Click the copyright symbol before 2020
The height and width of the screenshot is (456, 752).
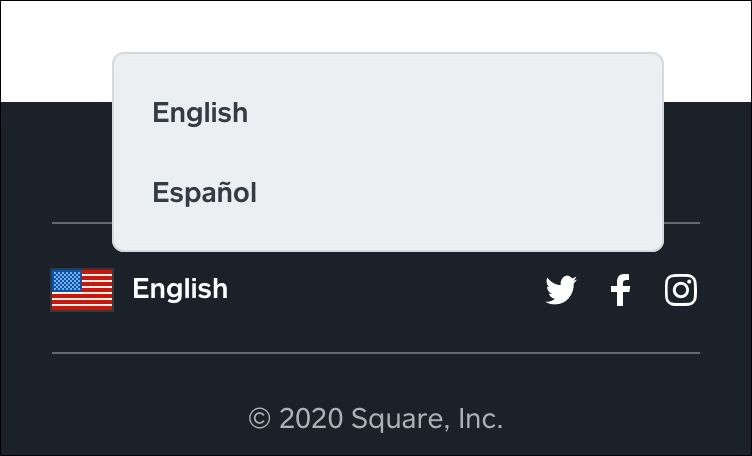tap(259, 419)
